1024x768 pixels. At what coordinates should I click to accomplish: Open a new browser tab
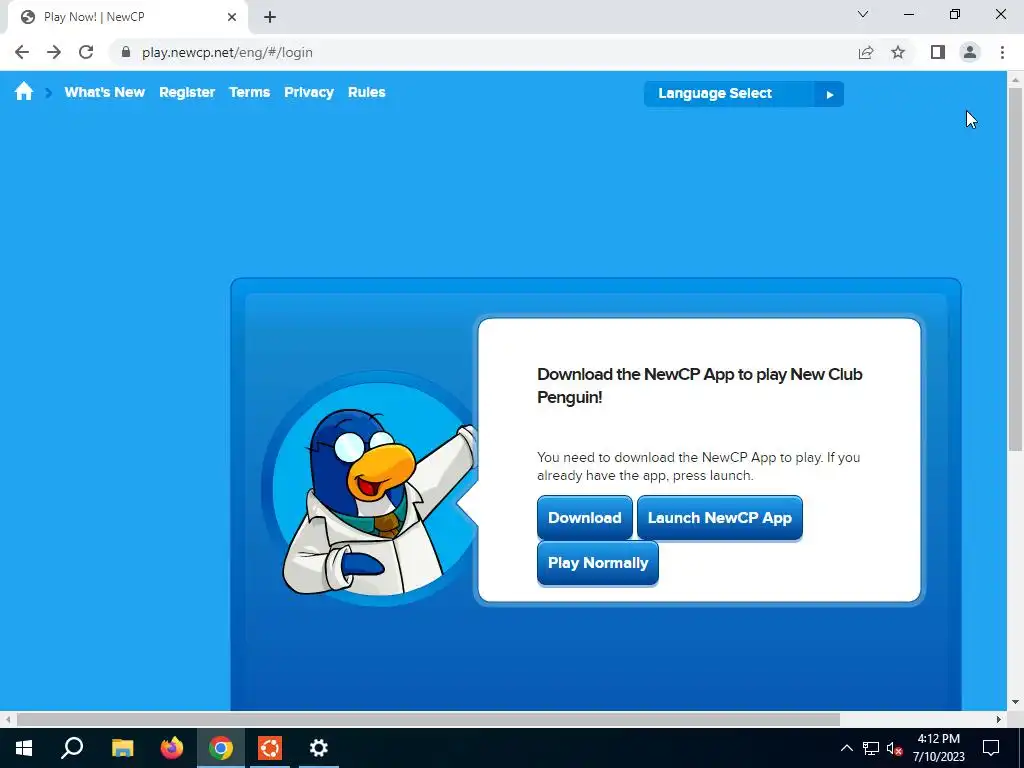270,17
